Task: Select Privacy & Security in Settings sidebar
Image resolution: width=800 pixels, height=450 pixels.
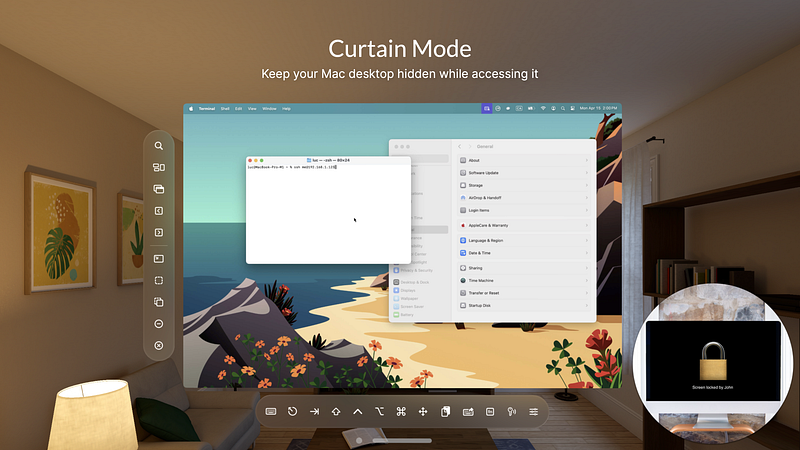Action: (x=413, y=270)
